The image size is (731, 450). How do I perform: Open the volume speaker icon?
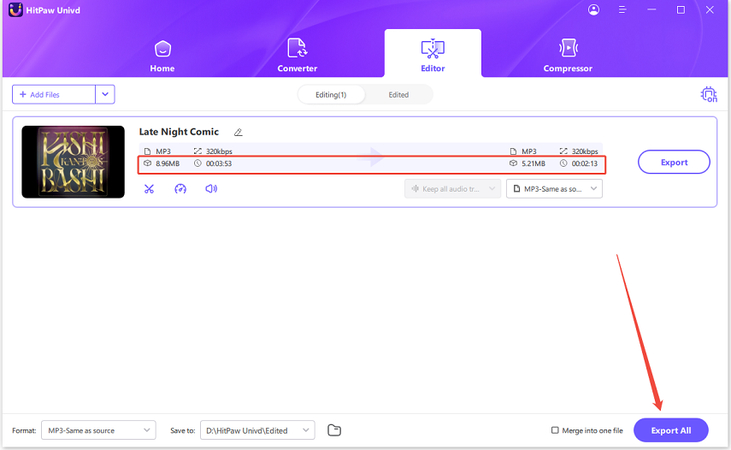[x=211, y=189]
